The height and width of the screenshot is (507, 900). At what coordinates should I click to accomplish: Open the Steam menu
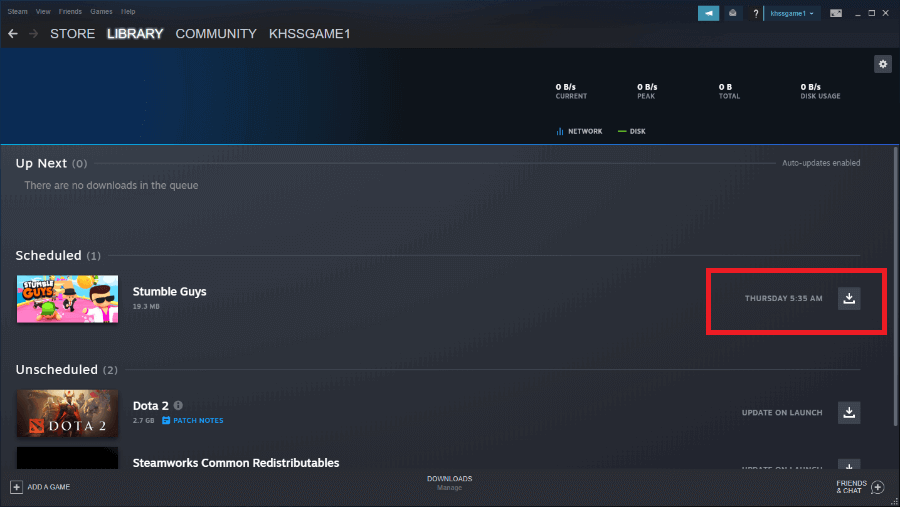(17, 11)
